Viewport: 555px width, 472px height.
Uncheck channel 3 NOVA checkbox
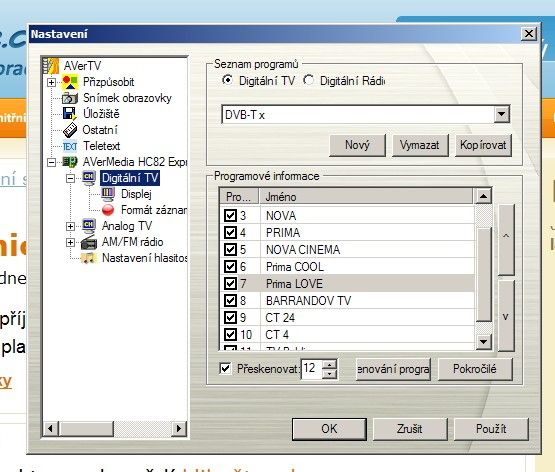click(230, 215)
